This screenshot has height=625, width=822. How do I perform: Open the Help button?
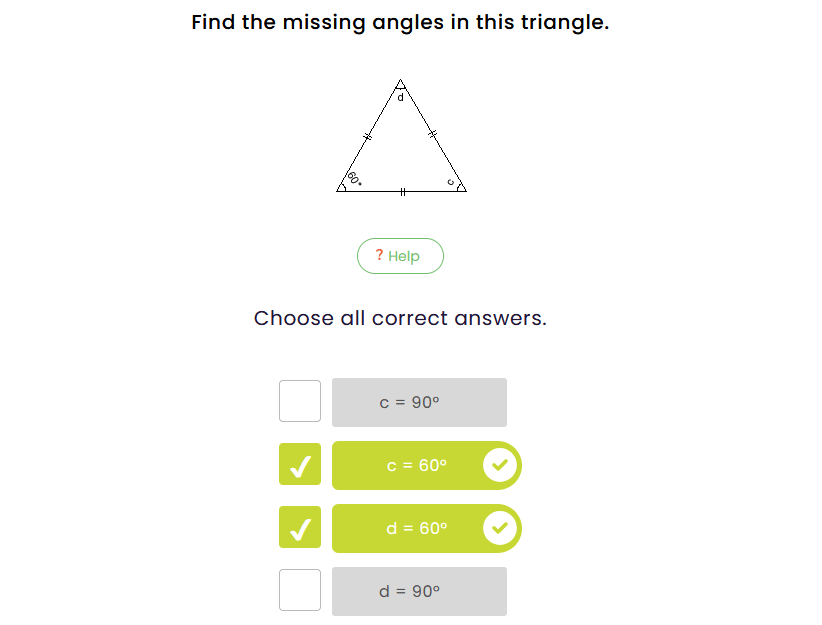click(400, 256)
